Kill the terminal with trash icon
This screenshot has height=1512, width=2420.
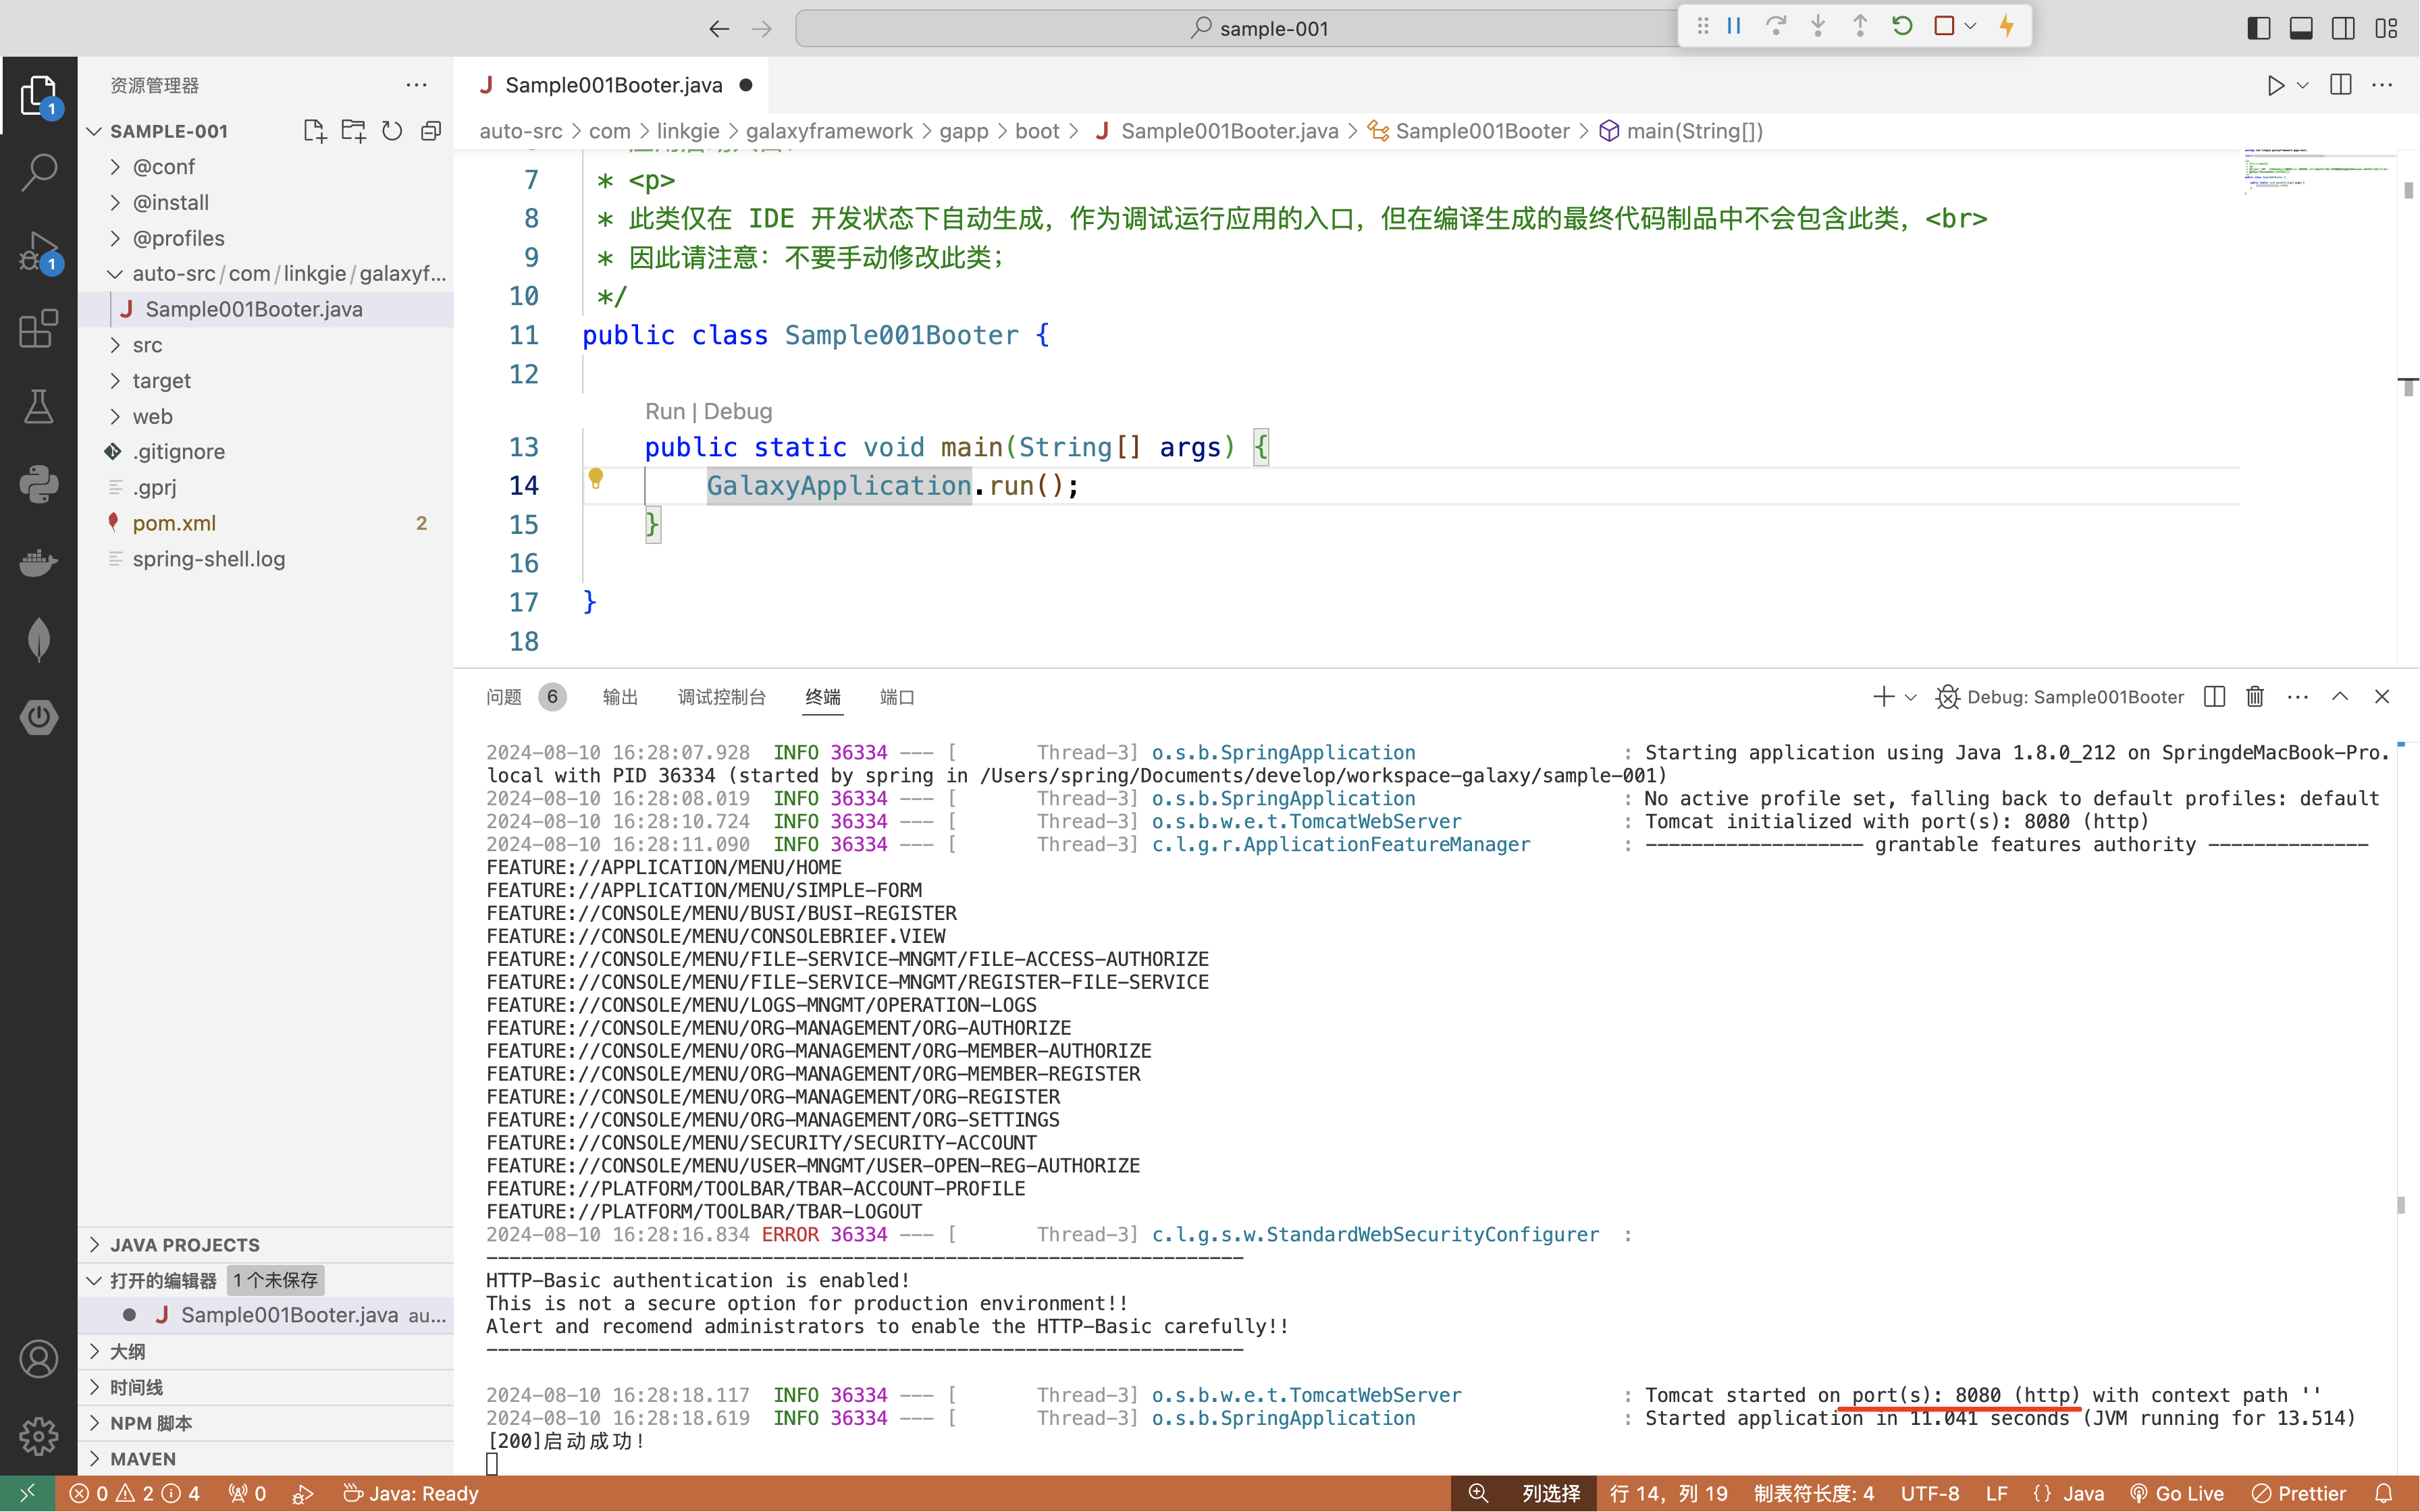coord(2255,697)
